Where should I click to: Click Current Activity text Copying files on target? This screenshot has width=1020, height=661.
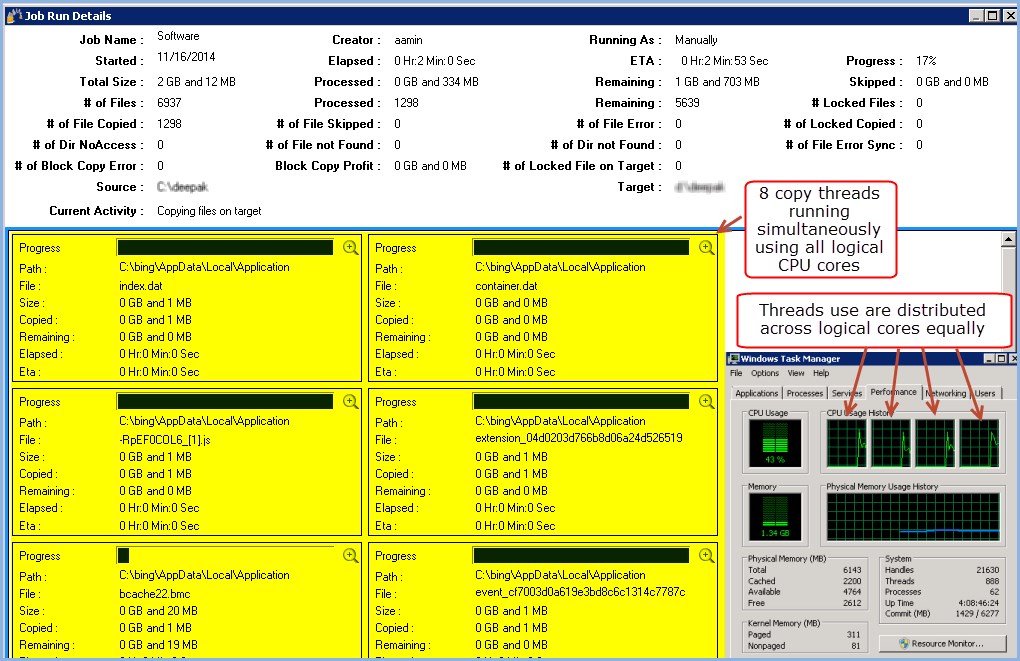209,211
